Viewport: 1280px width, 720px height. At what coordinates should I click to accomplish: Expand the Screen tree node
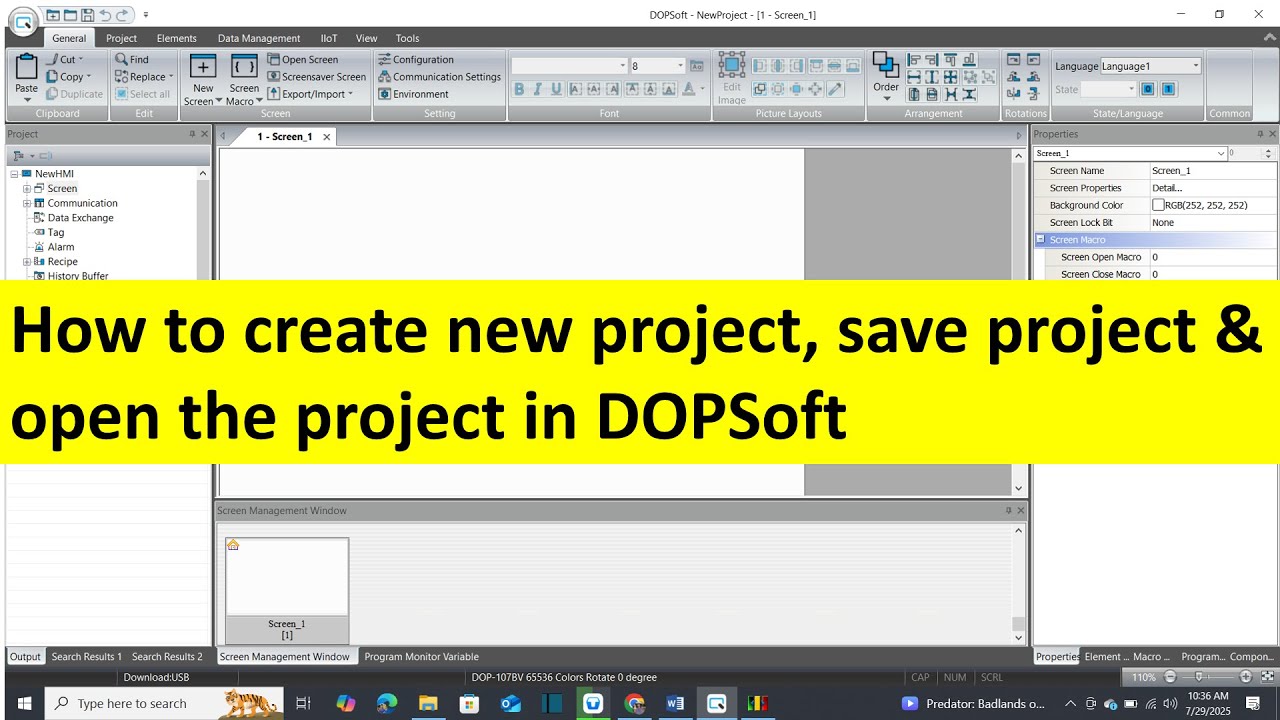[27, 188]
